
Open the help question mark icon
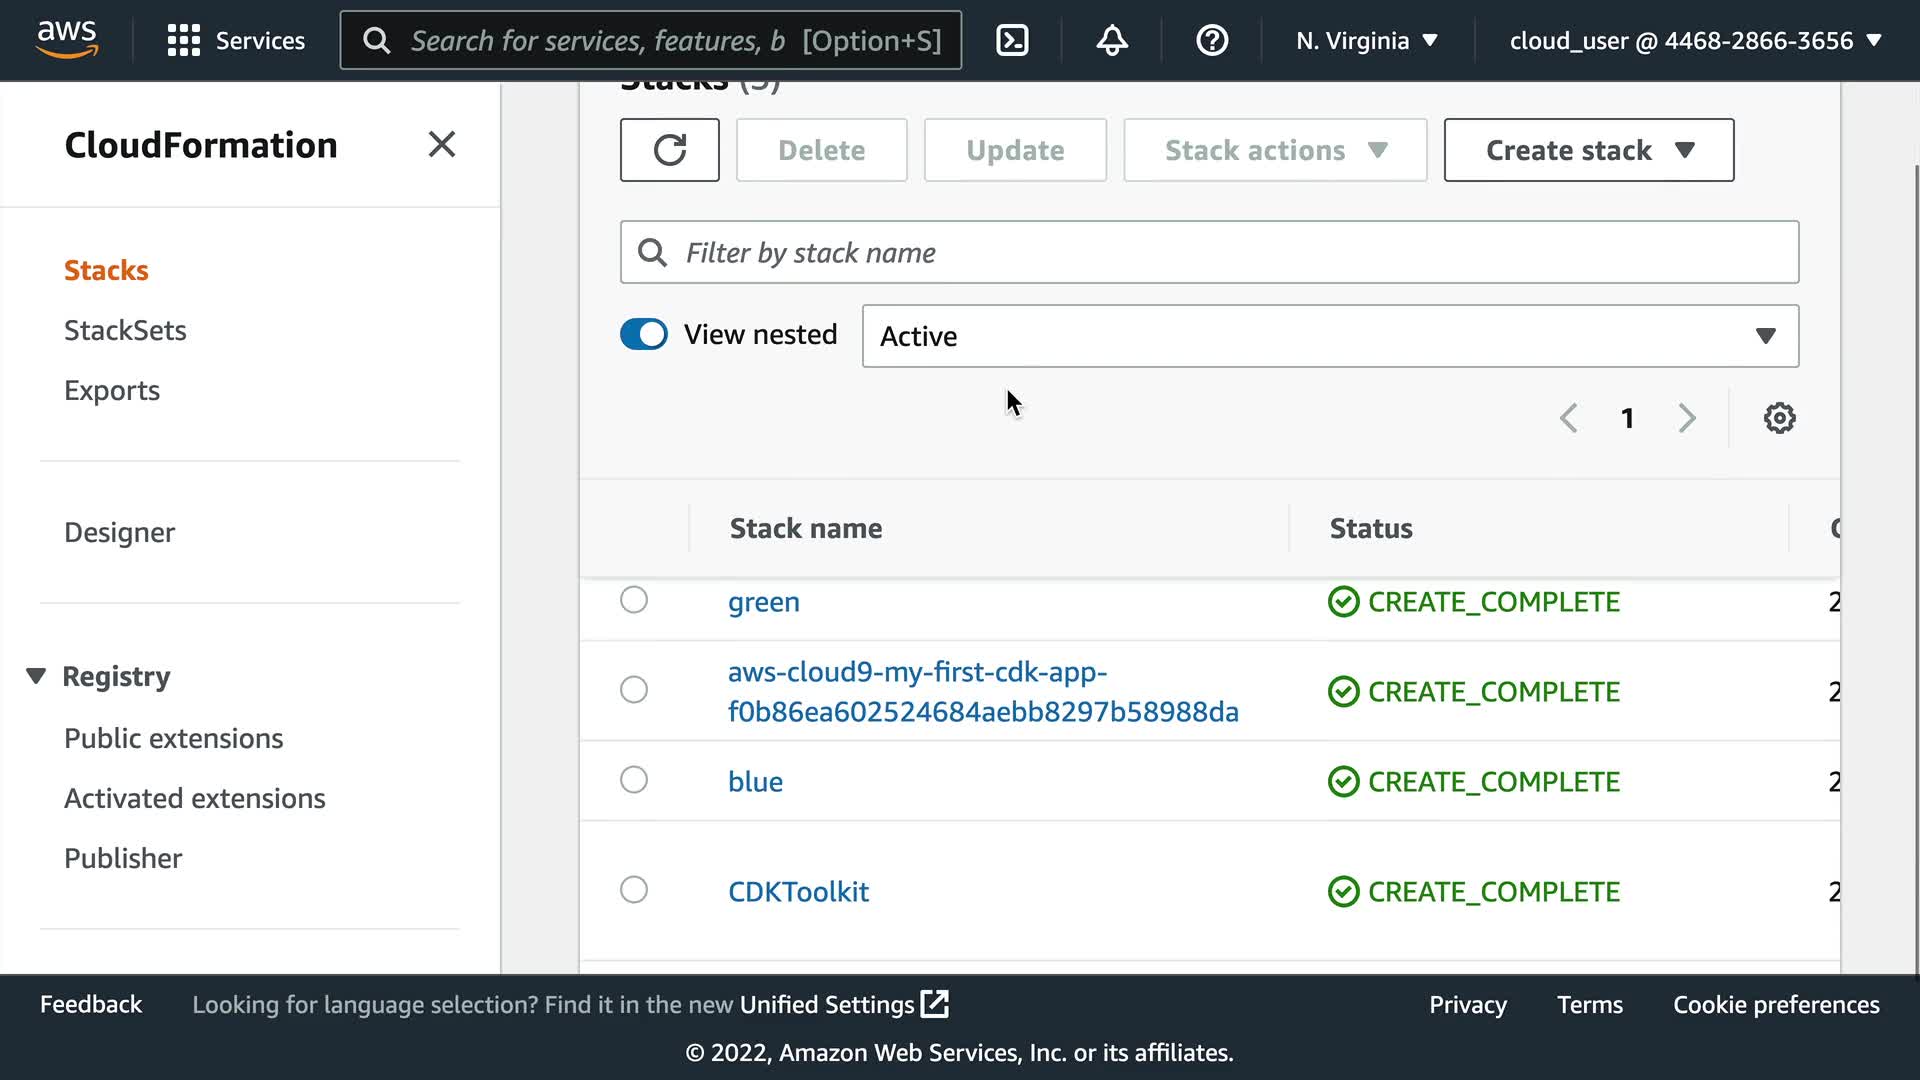(x=1211, y=40)
